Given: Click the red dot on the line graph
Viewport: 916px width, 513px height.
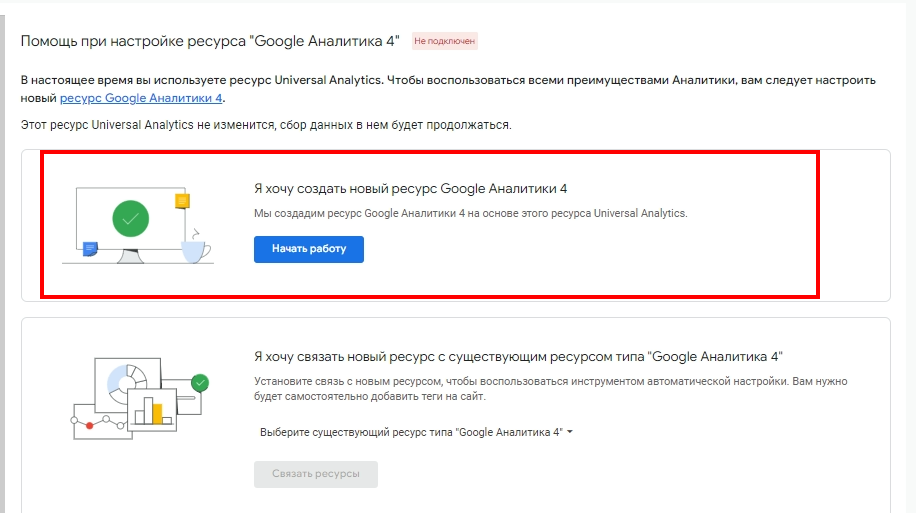Looking at the screenshot, I should [x=90, y=425].
